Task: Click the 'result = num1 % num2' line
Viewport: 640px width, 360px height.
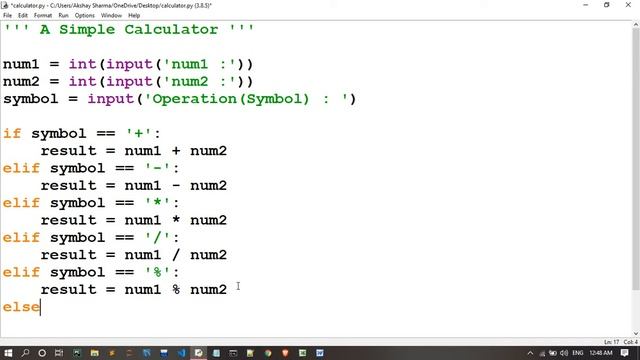Action: point(133,290)
